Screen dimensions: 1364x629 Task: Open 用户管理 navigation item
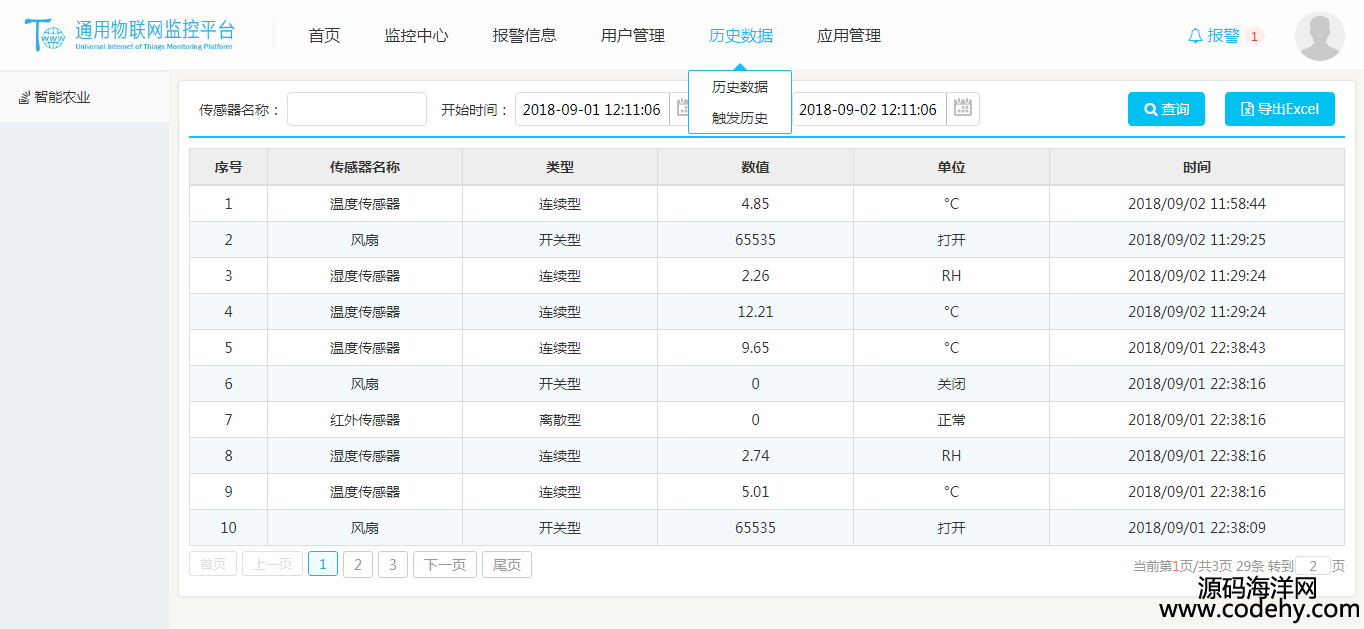(x=632, y=36)
